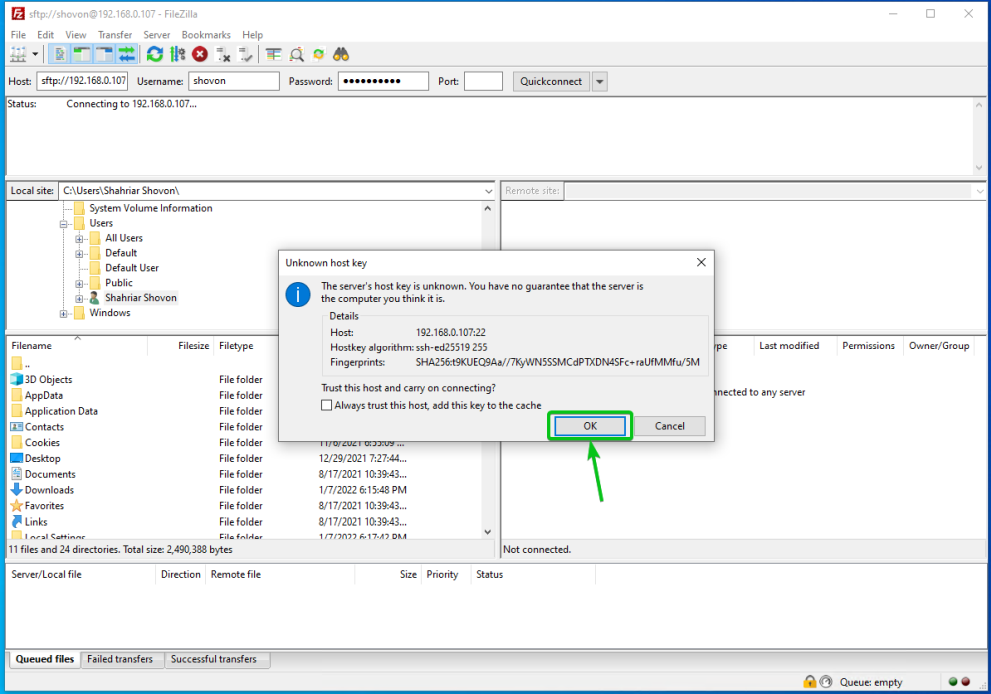The image size is (991, 694).
Task: Toggle directory comparison
Action: point(296,54)
